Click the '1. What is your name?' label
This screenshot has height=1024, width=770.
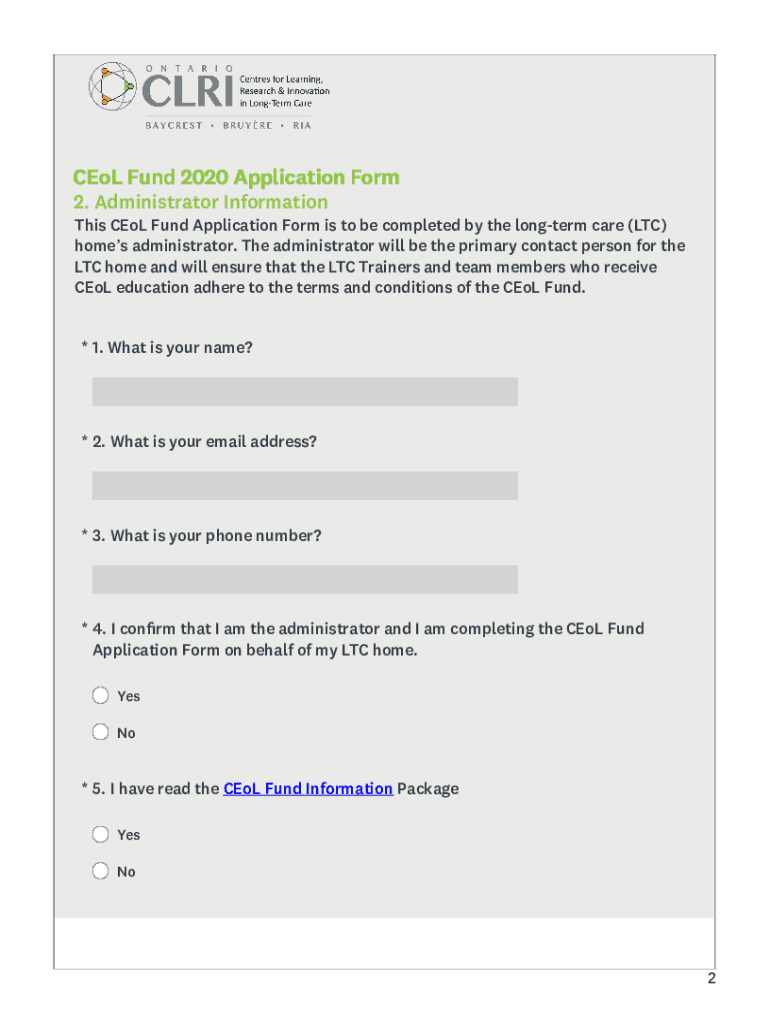point(172,348)
